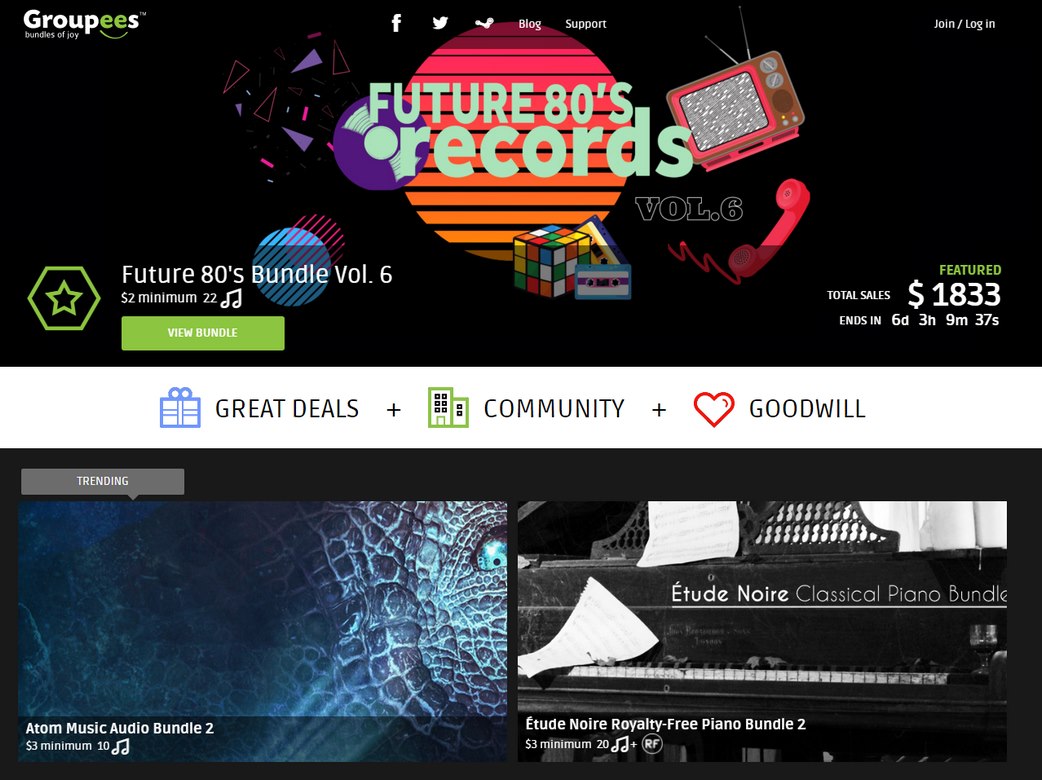
Task: Select the Trending tab
Action: (x=102, y=481)
